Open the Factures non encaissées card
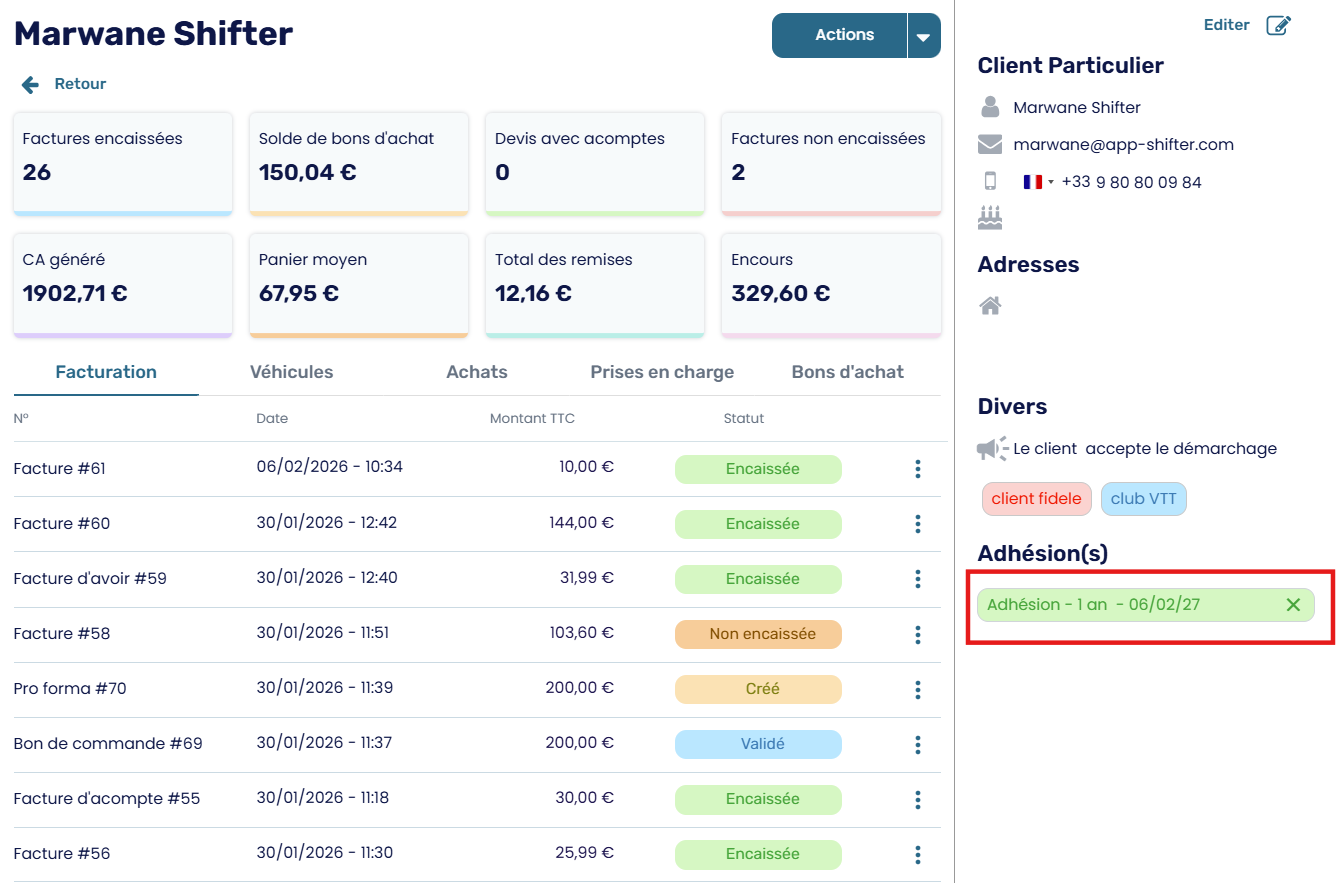Screen dimensions: 1336x883 click(831, 164)
